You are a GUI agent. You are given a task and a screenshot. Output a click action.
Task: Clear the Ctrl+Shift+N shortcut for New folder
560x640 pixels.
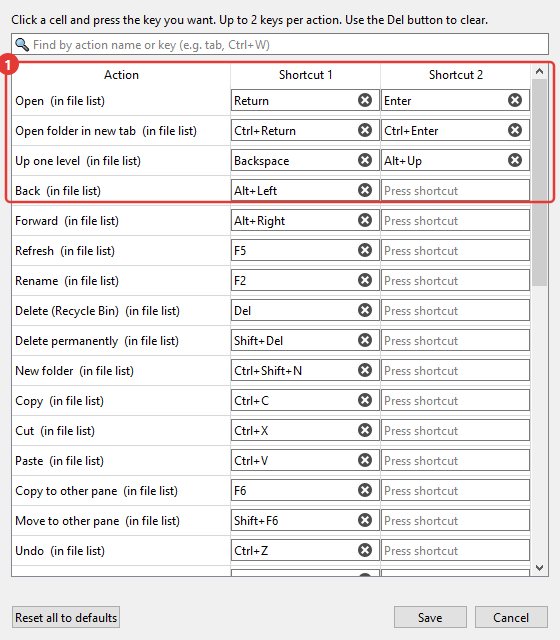pyautogui.click(x=365, y=370)
